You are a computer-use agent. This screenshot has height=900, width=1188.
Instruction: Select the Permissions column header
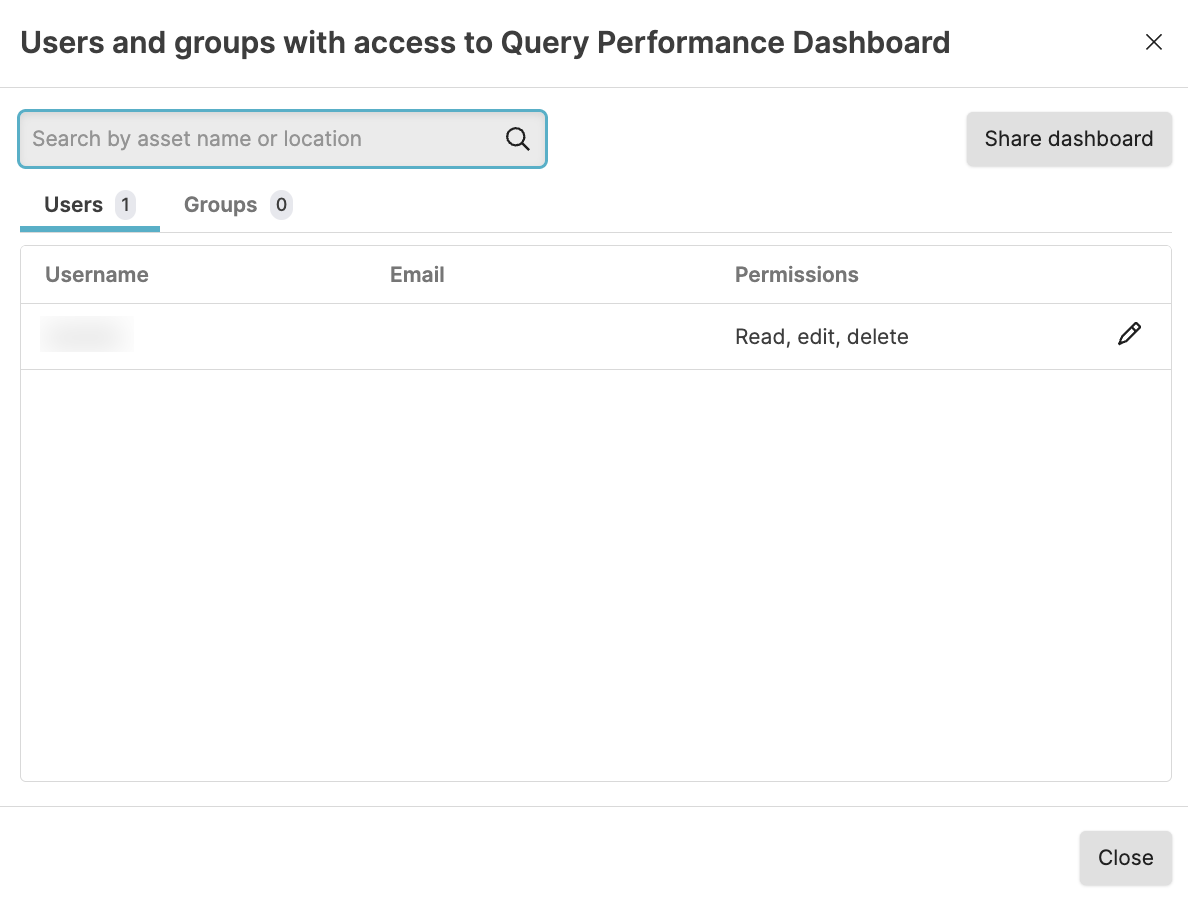pyautogui.click(x=796, y=275)
